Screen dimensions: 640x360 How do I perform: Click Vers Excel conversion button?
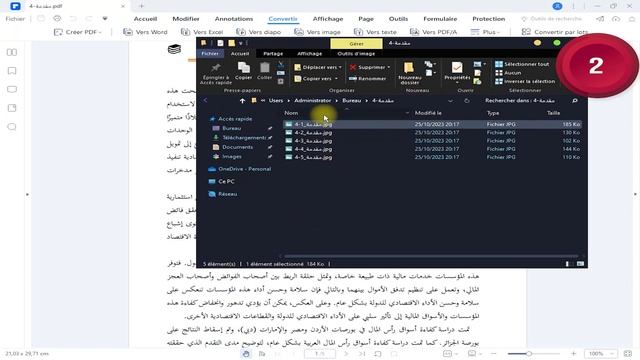coord(202,32)
